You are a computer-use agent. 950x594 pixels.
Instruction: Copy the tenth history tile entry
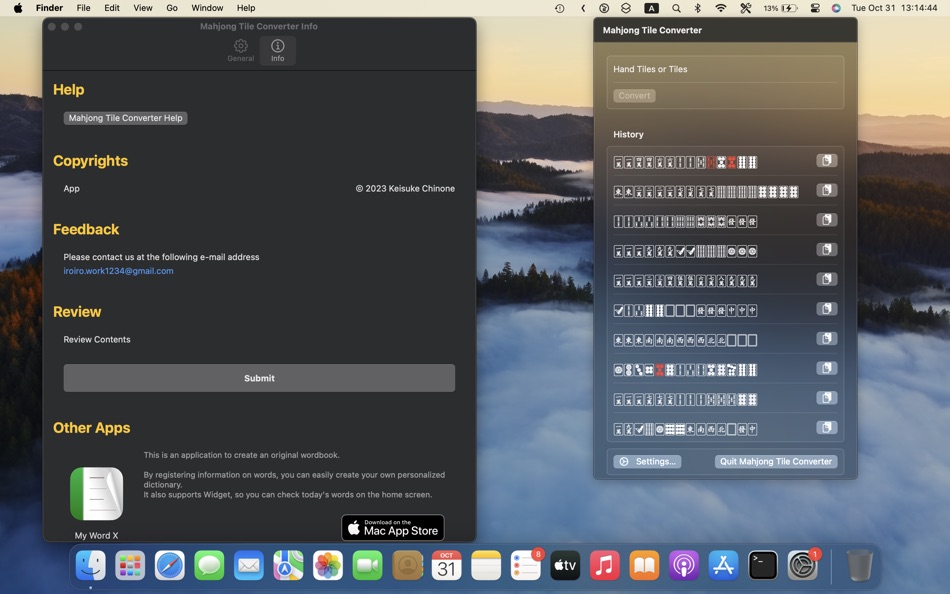tap(826, 428)
